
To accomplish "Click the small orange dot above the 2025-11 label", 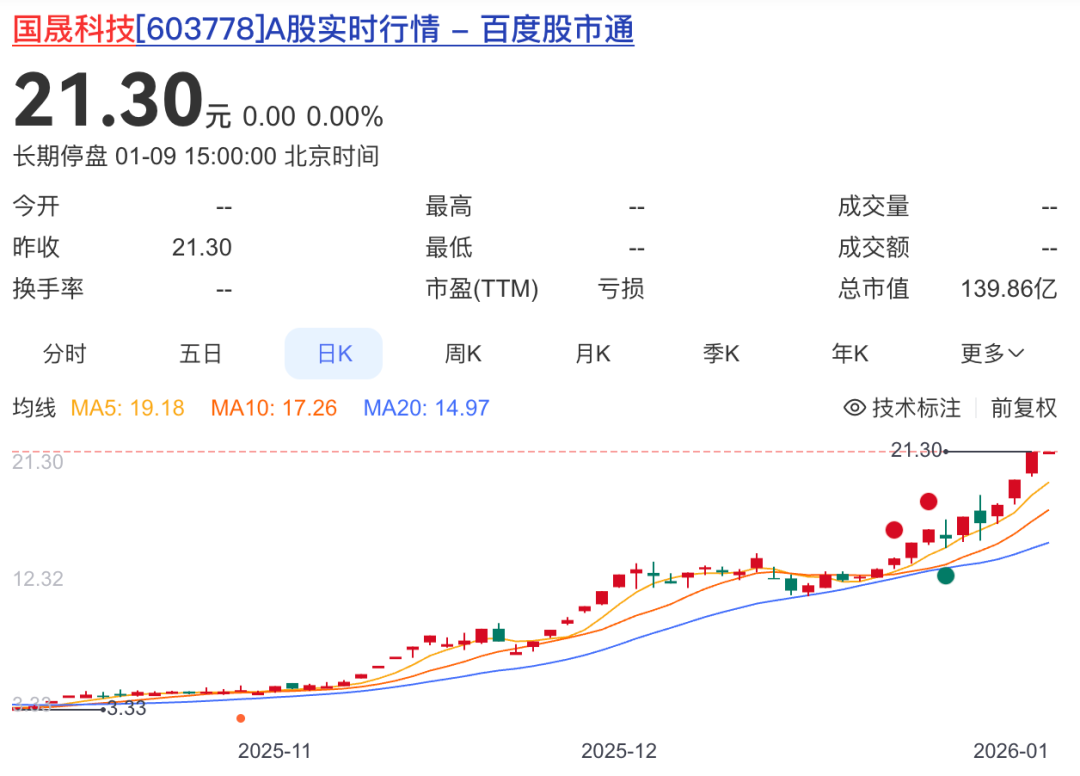I will [x=240, y=718].
